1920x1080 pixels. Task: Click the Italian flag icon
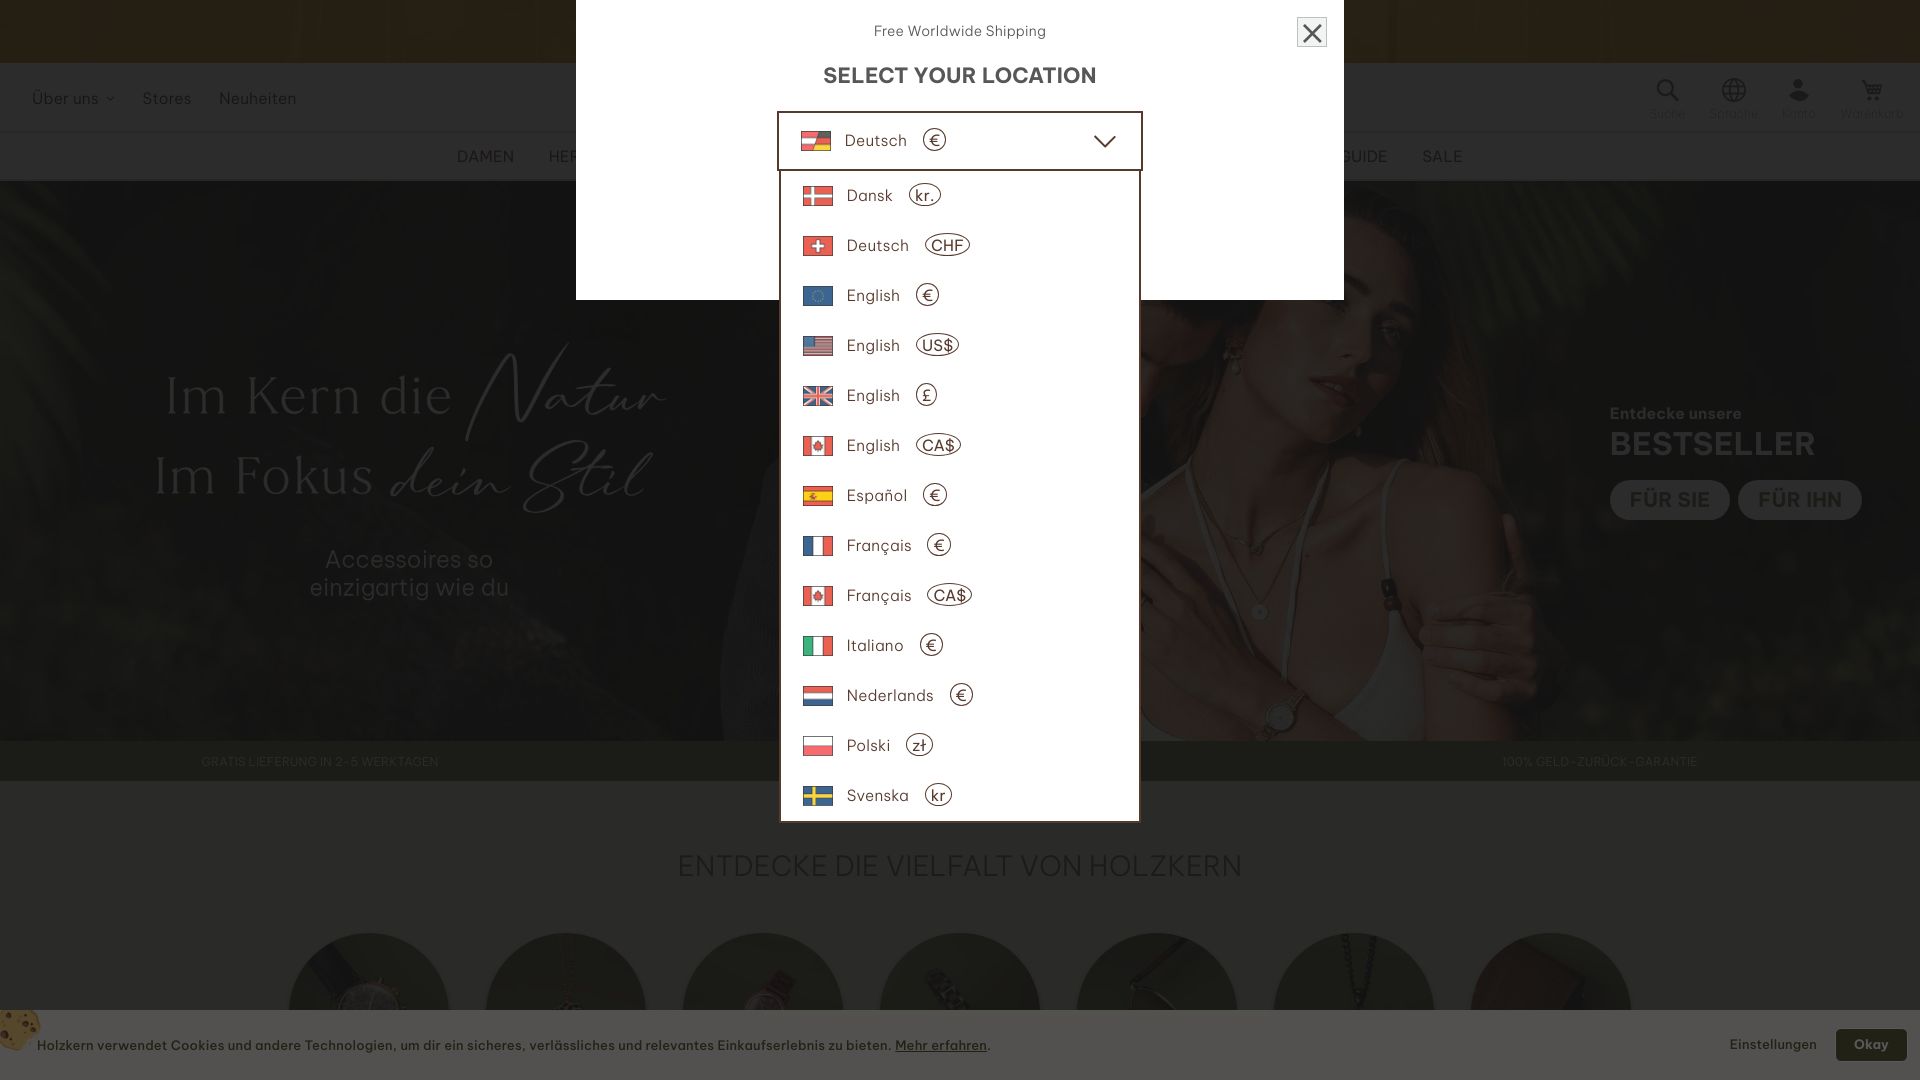pos(817,646)
